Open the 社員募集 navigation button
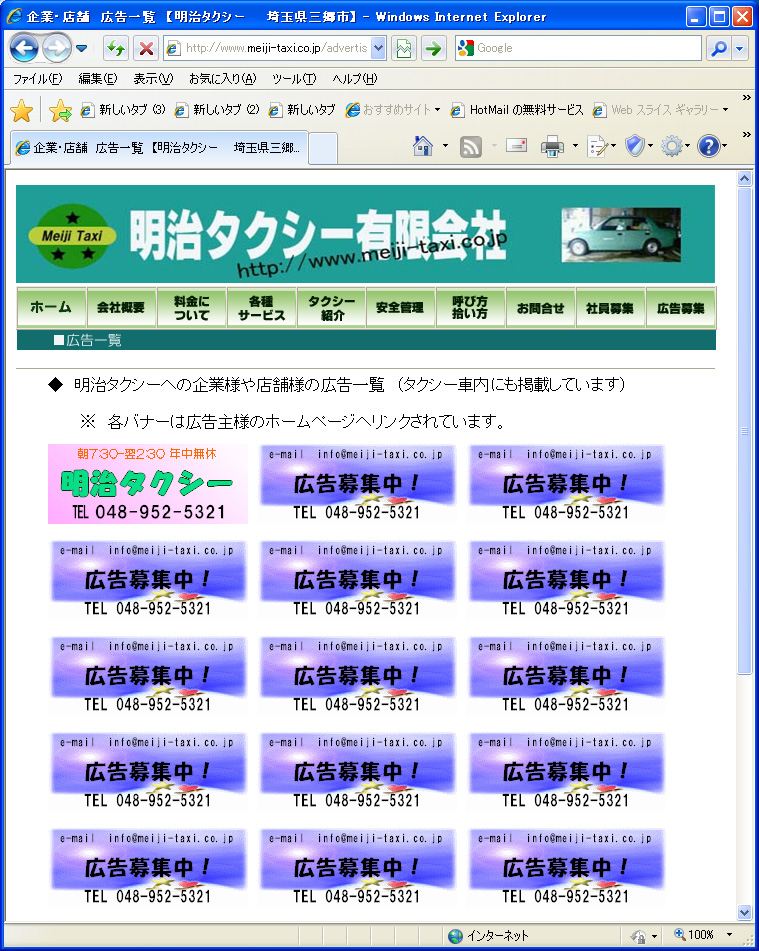The image size is (759, 951). pos(610,308)
